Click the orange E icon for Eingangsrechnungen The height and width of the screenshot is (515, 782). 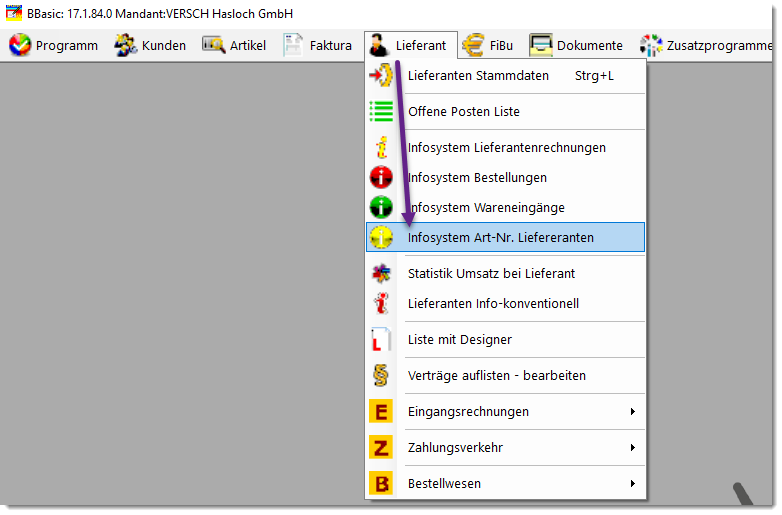pos(381,411)
